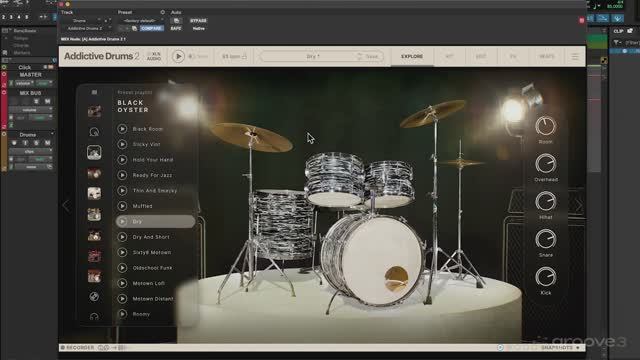Click the circular search icon below the first kit

94,132
